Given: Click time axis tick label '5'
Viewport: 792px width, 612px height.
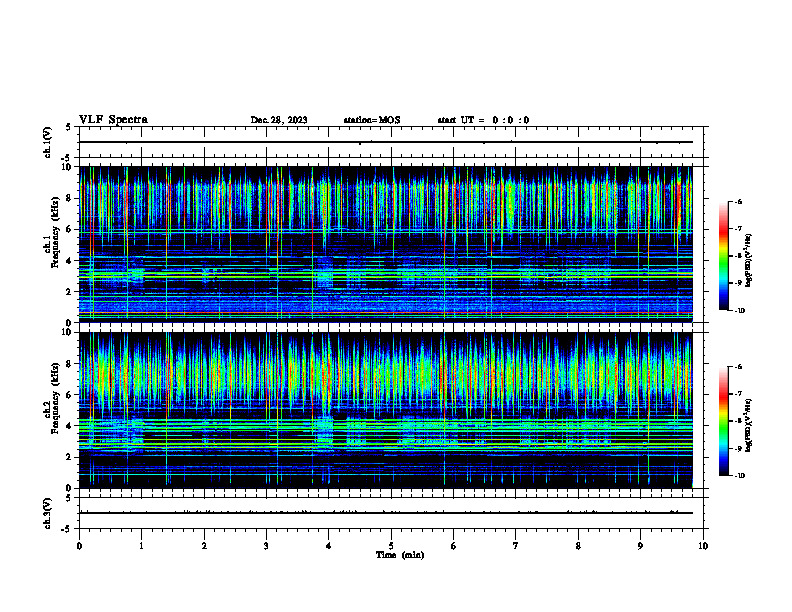Looking at the screenshot, I should (391, 546).
